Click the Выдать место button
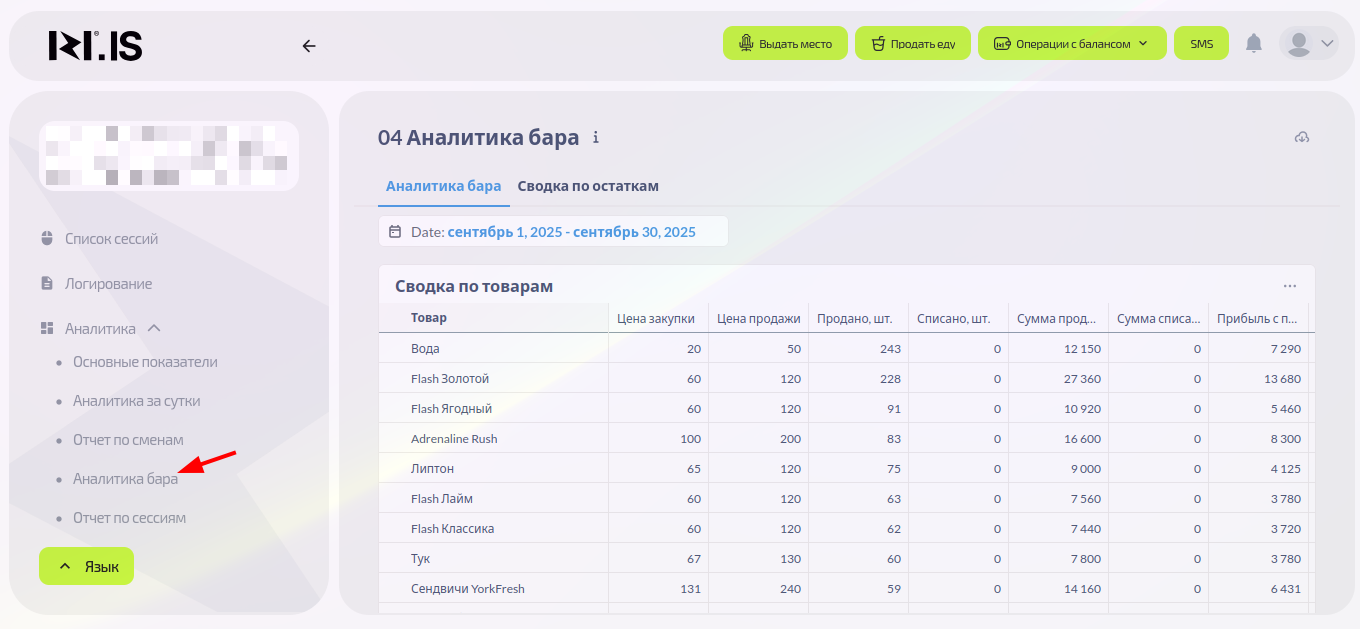Image resolution: width=1360 pixels, height=629 pixels. pos(785,43)
